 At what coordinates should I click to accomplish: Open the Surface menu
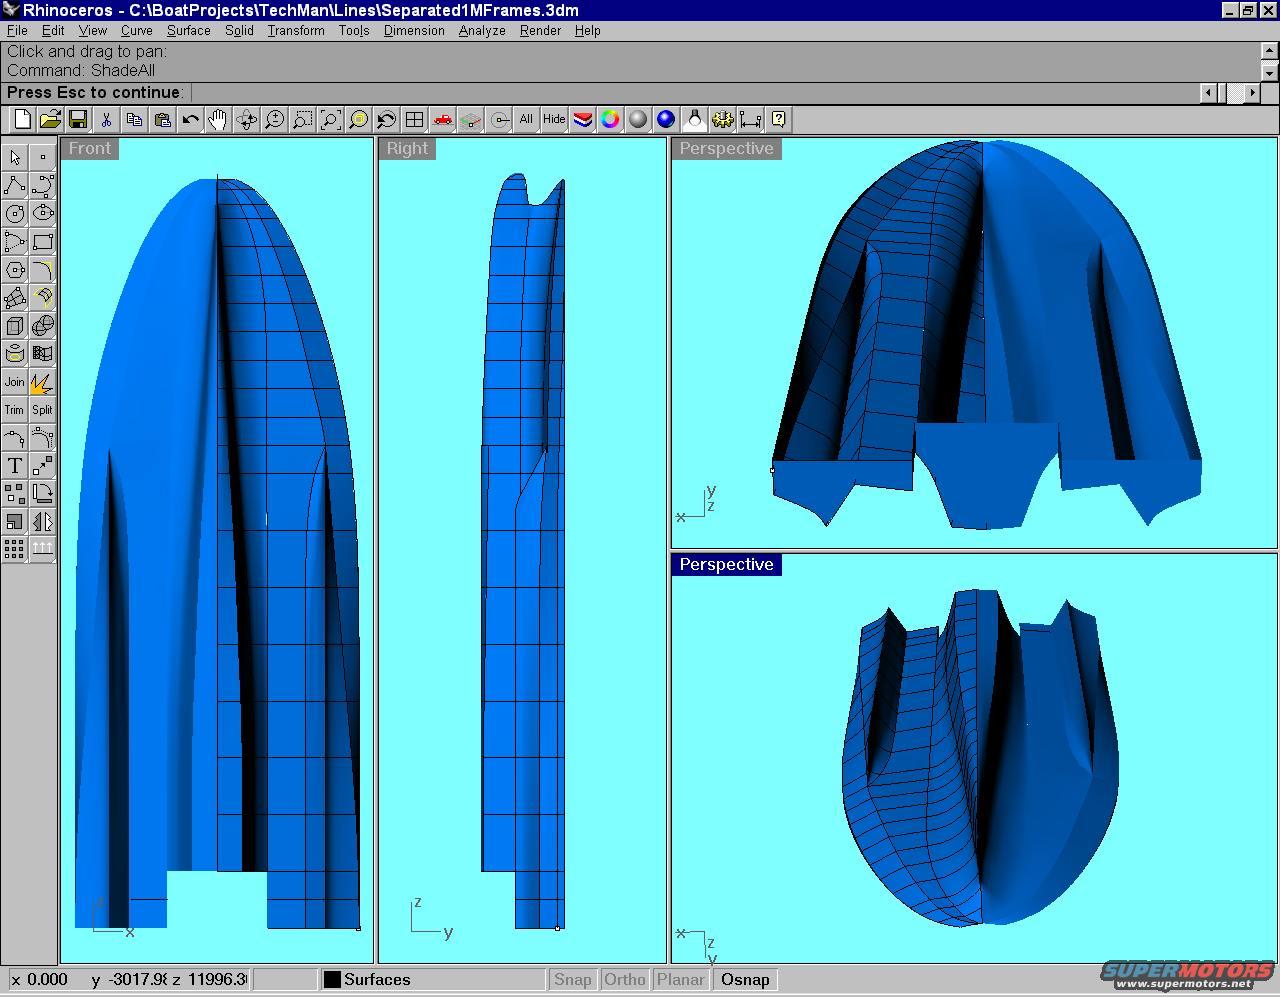(x=188, y=30)
